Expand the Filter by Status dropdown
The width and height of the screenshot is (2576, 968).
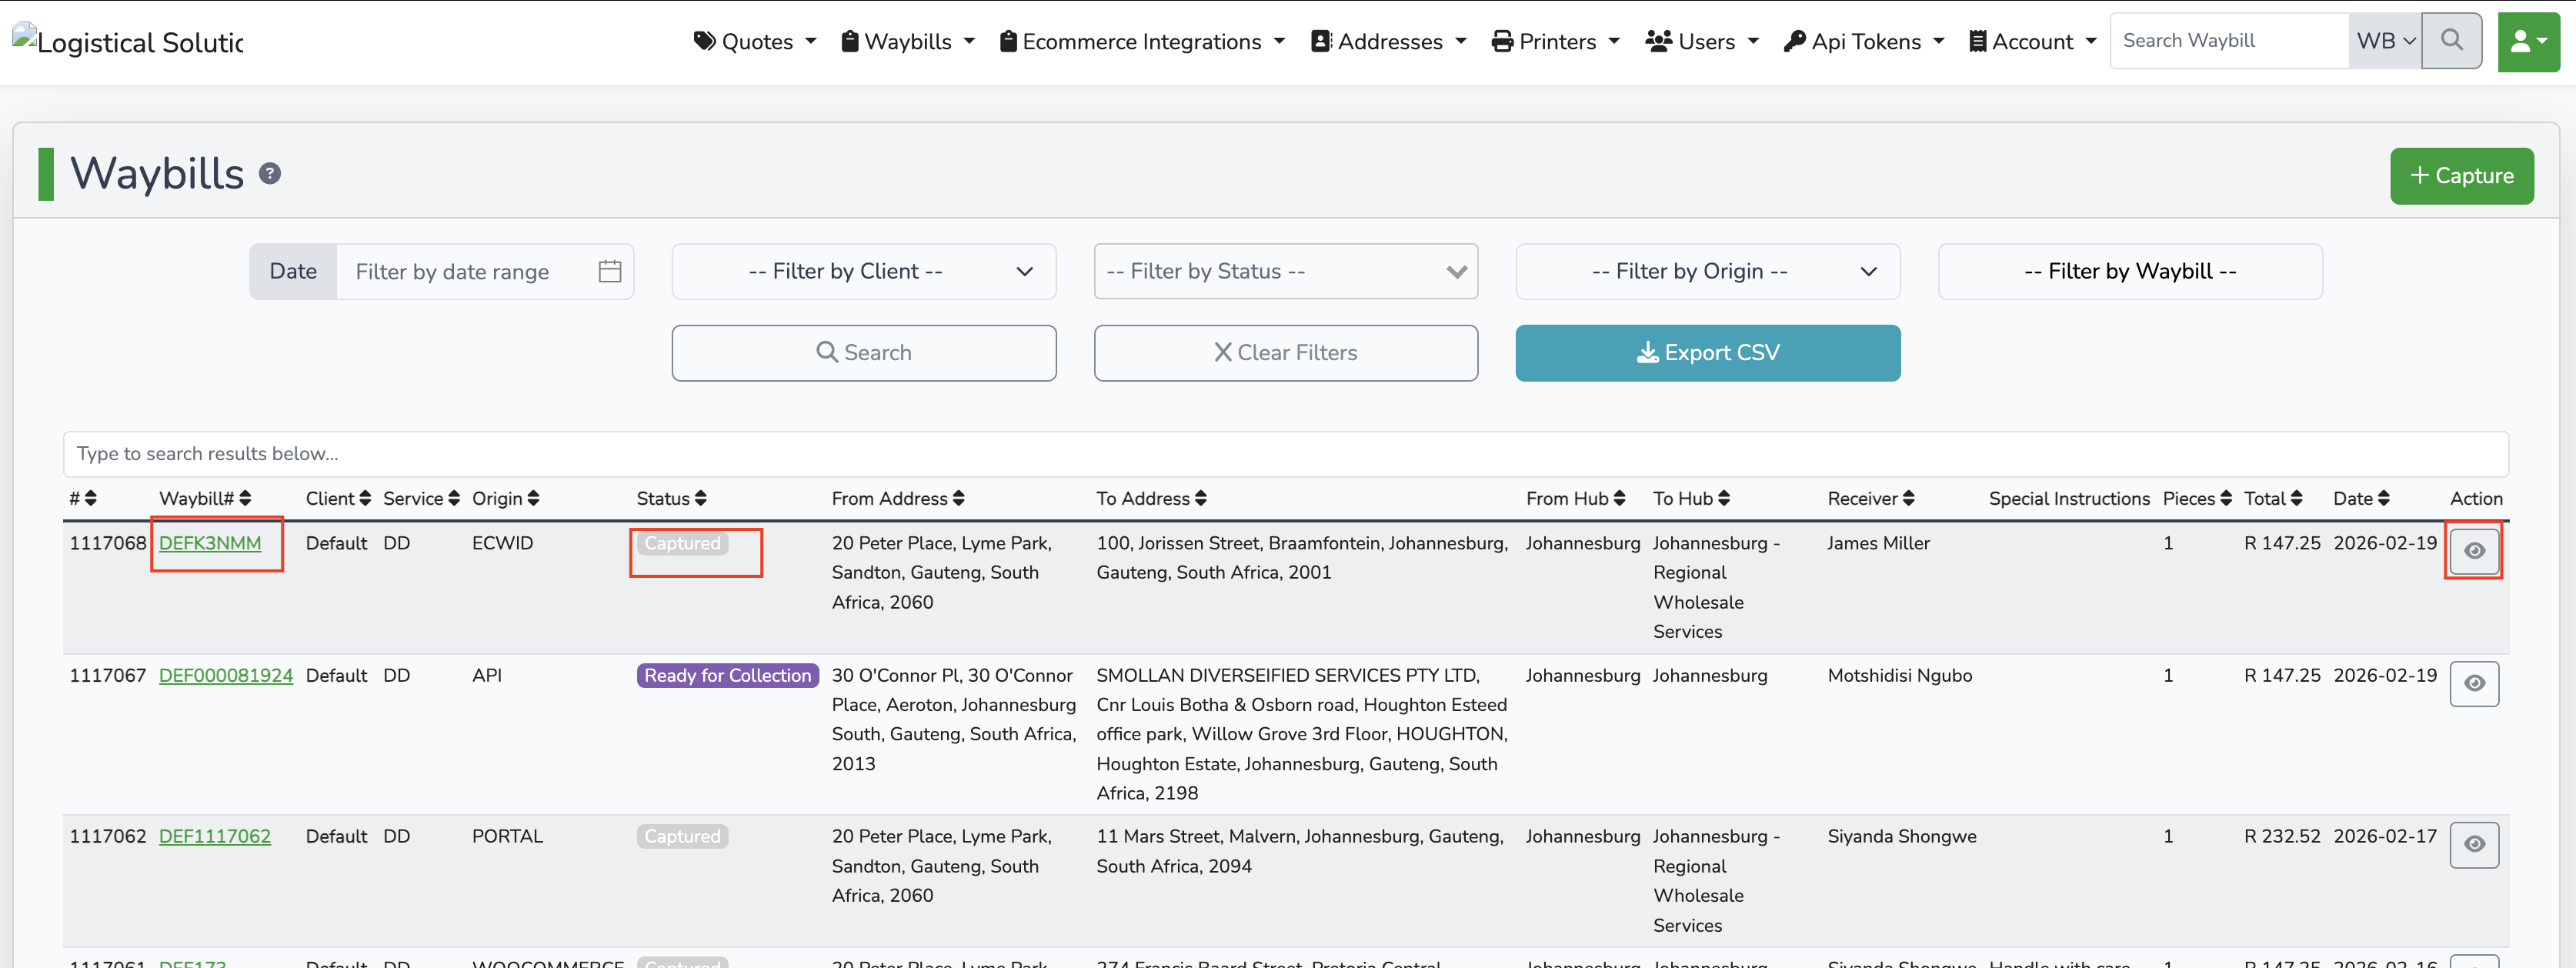tap(1285, 271)
